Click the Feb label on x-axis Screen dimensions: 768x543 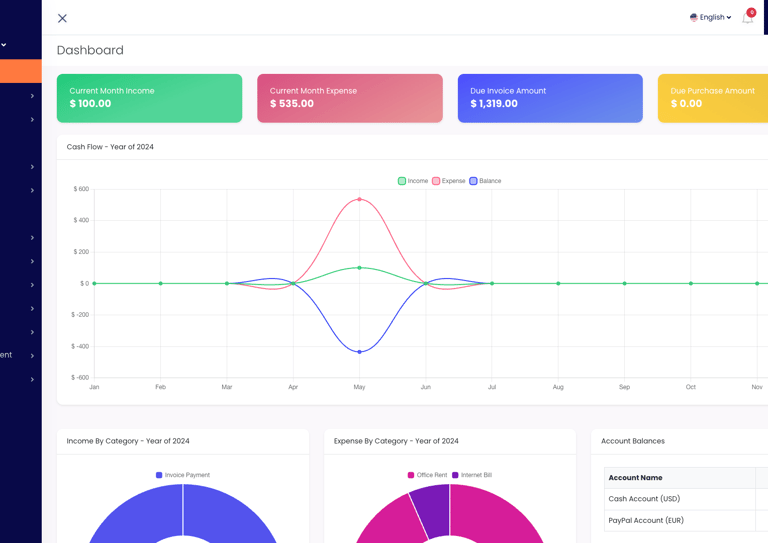point(161,387)
